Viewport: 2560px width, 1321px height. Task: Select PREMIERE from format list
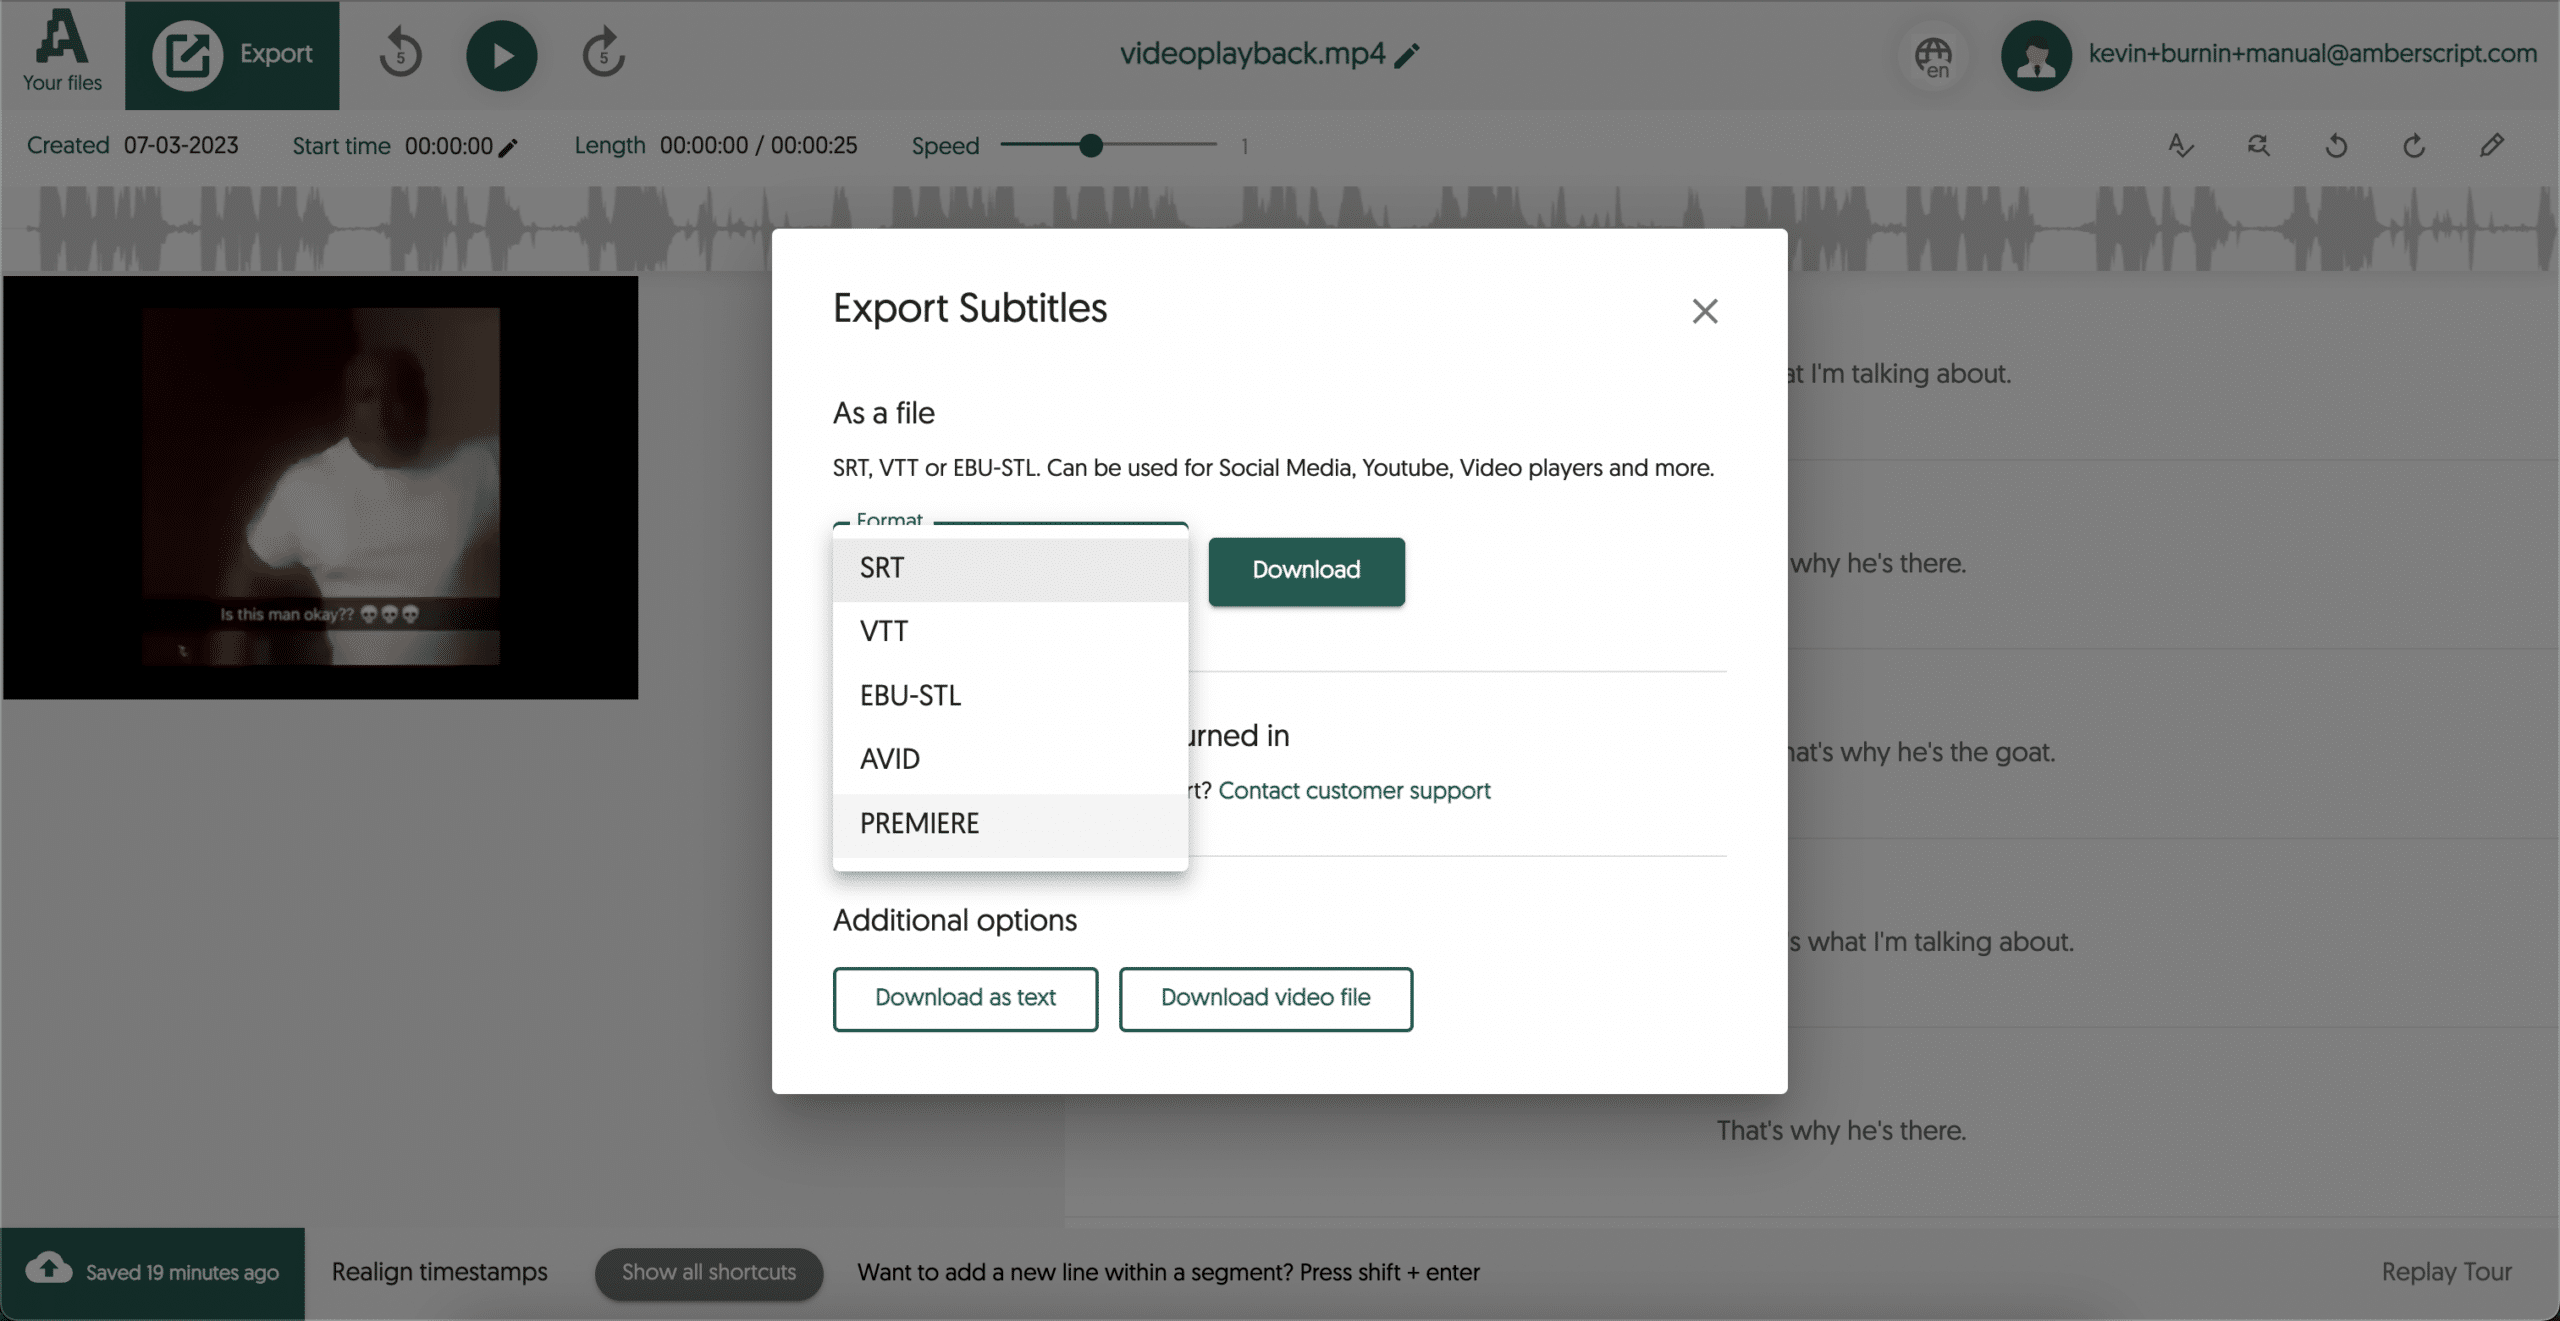click(920, 824)
